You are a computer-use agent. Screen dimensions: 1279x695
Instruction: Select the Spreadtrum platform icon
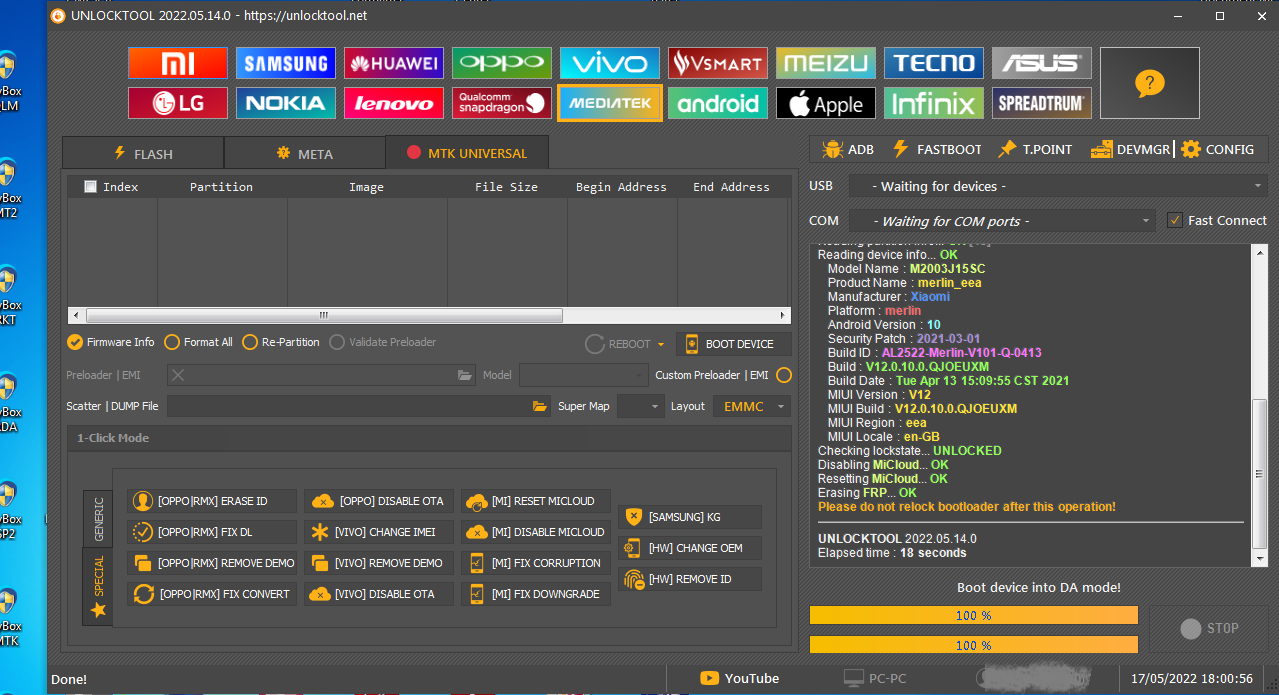point(1042,103)
